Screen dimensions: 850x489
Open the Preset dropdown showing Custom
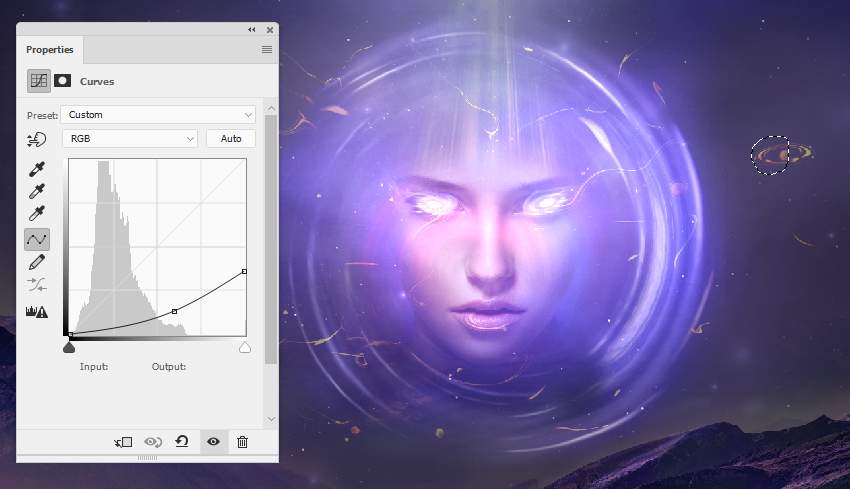tap(158, 114)
